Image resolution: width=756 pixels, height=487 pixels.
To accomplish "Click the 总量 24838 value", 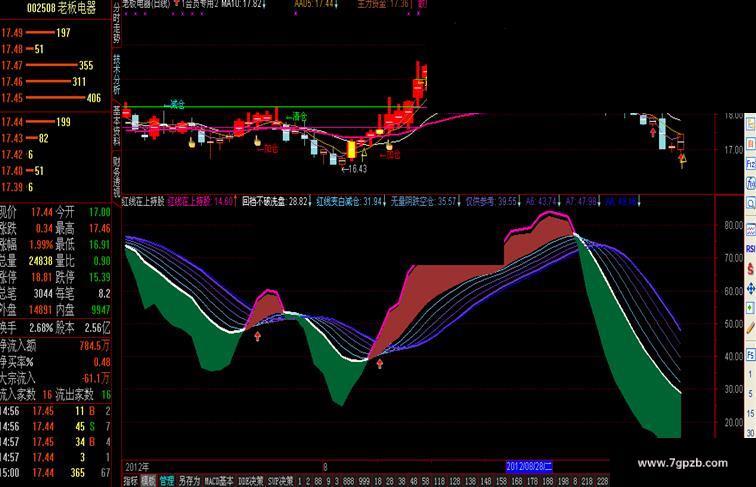I will [40, 261].
